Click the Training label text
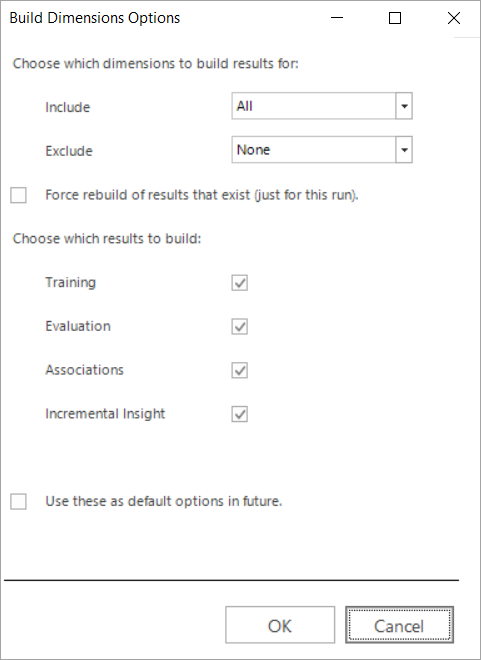This screenshot has height=660, width=481. tap(71, 282)
